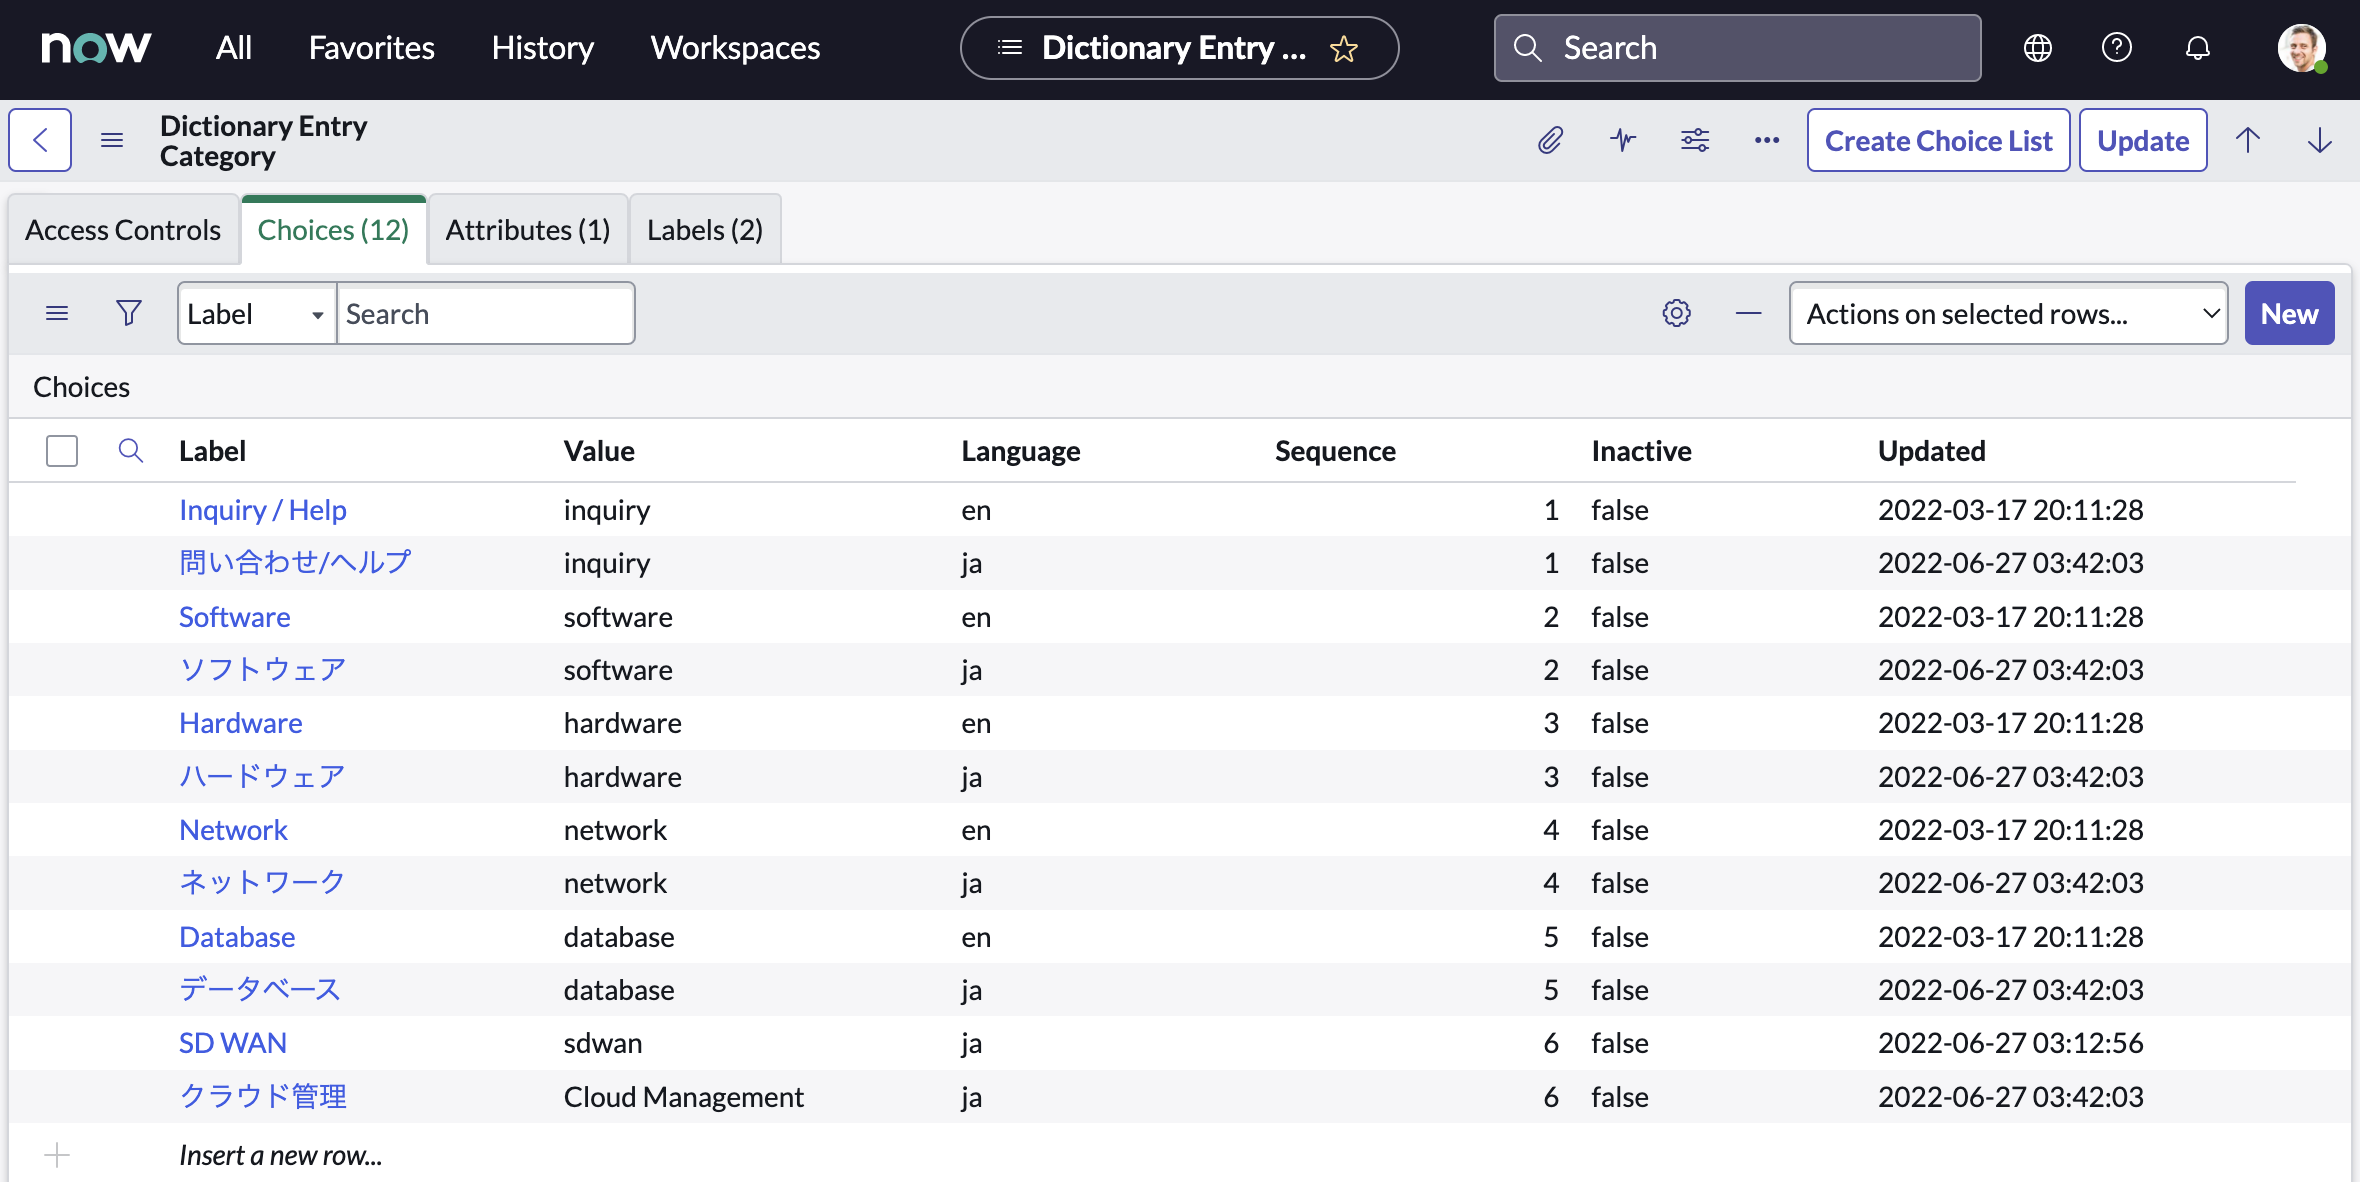Viewport: 2360px width, 1182px height.
Task: Click the Create Choice List button
Action: pyautogui.click(x=1937, y=140)
